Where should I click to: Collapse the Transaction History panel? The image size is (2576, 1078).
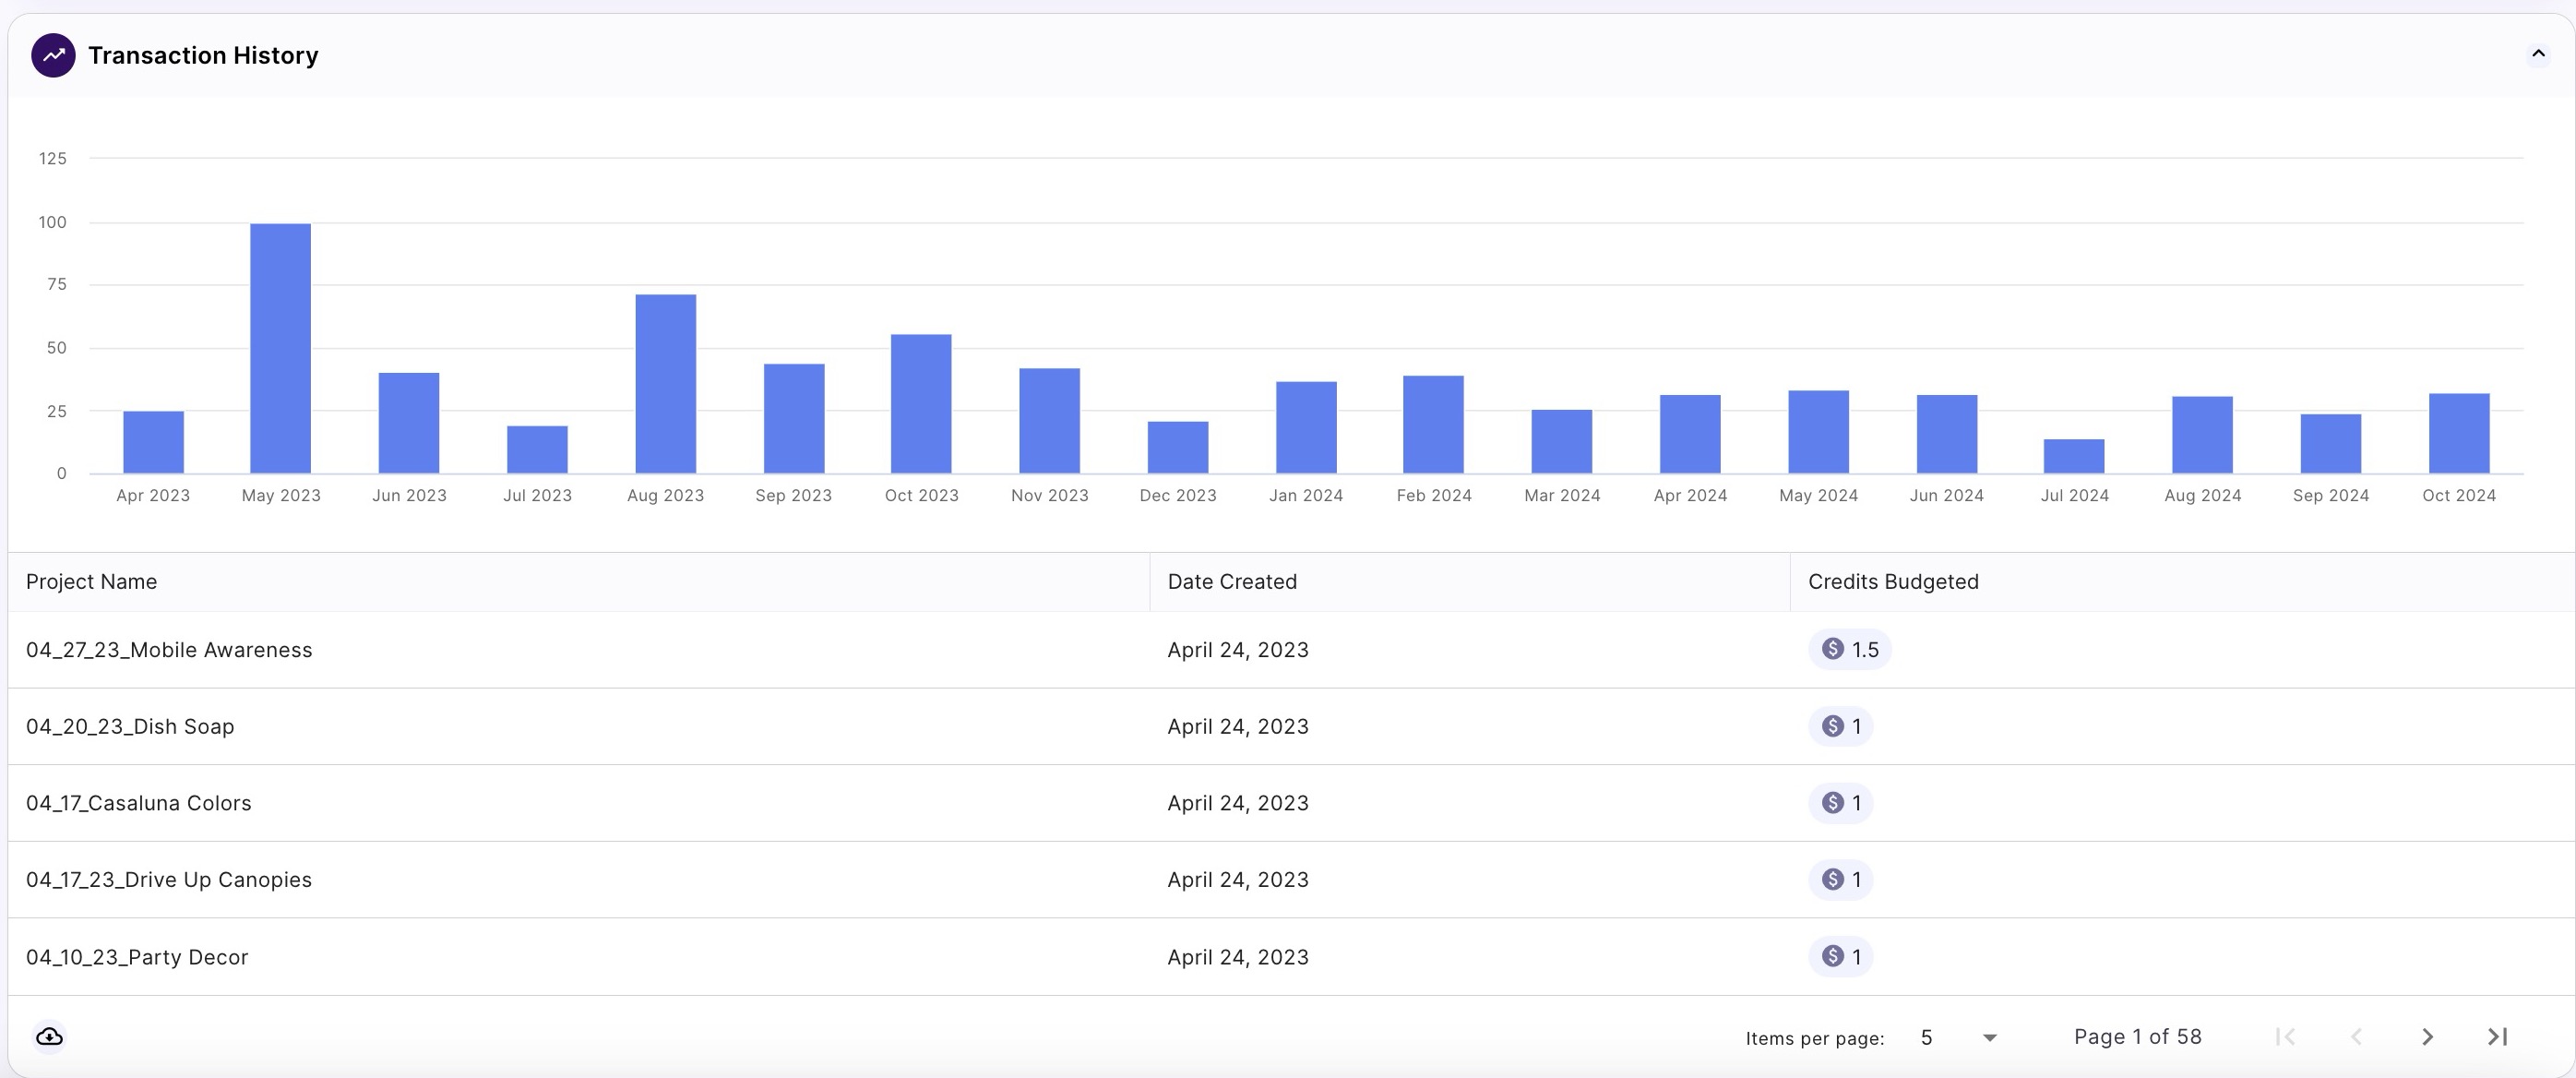point(2537,55)
